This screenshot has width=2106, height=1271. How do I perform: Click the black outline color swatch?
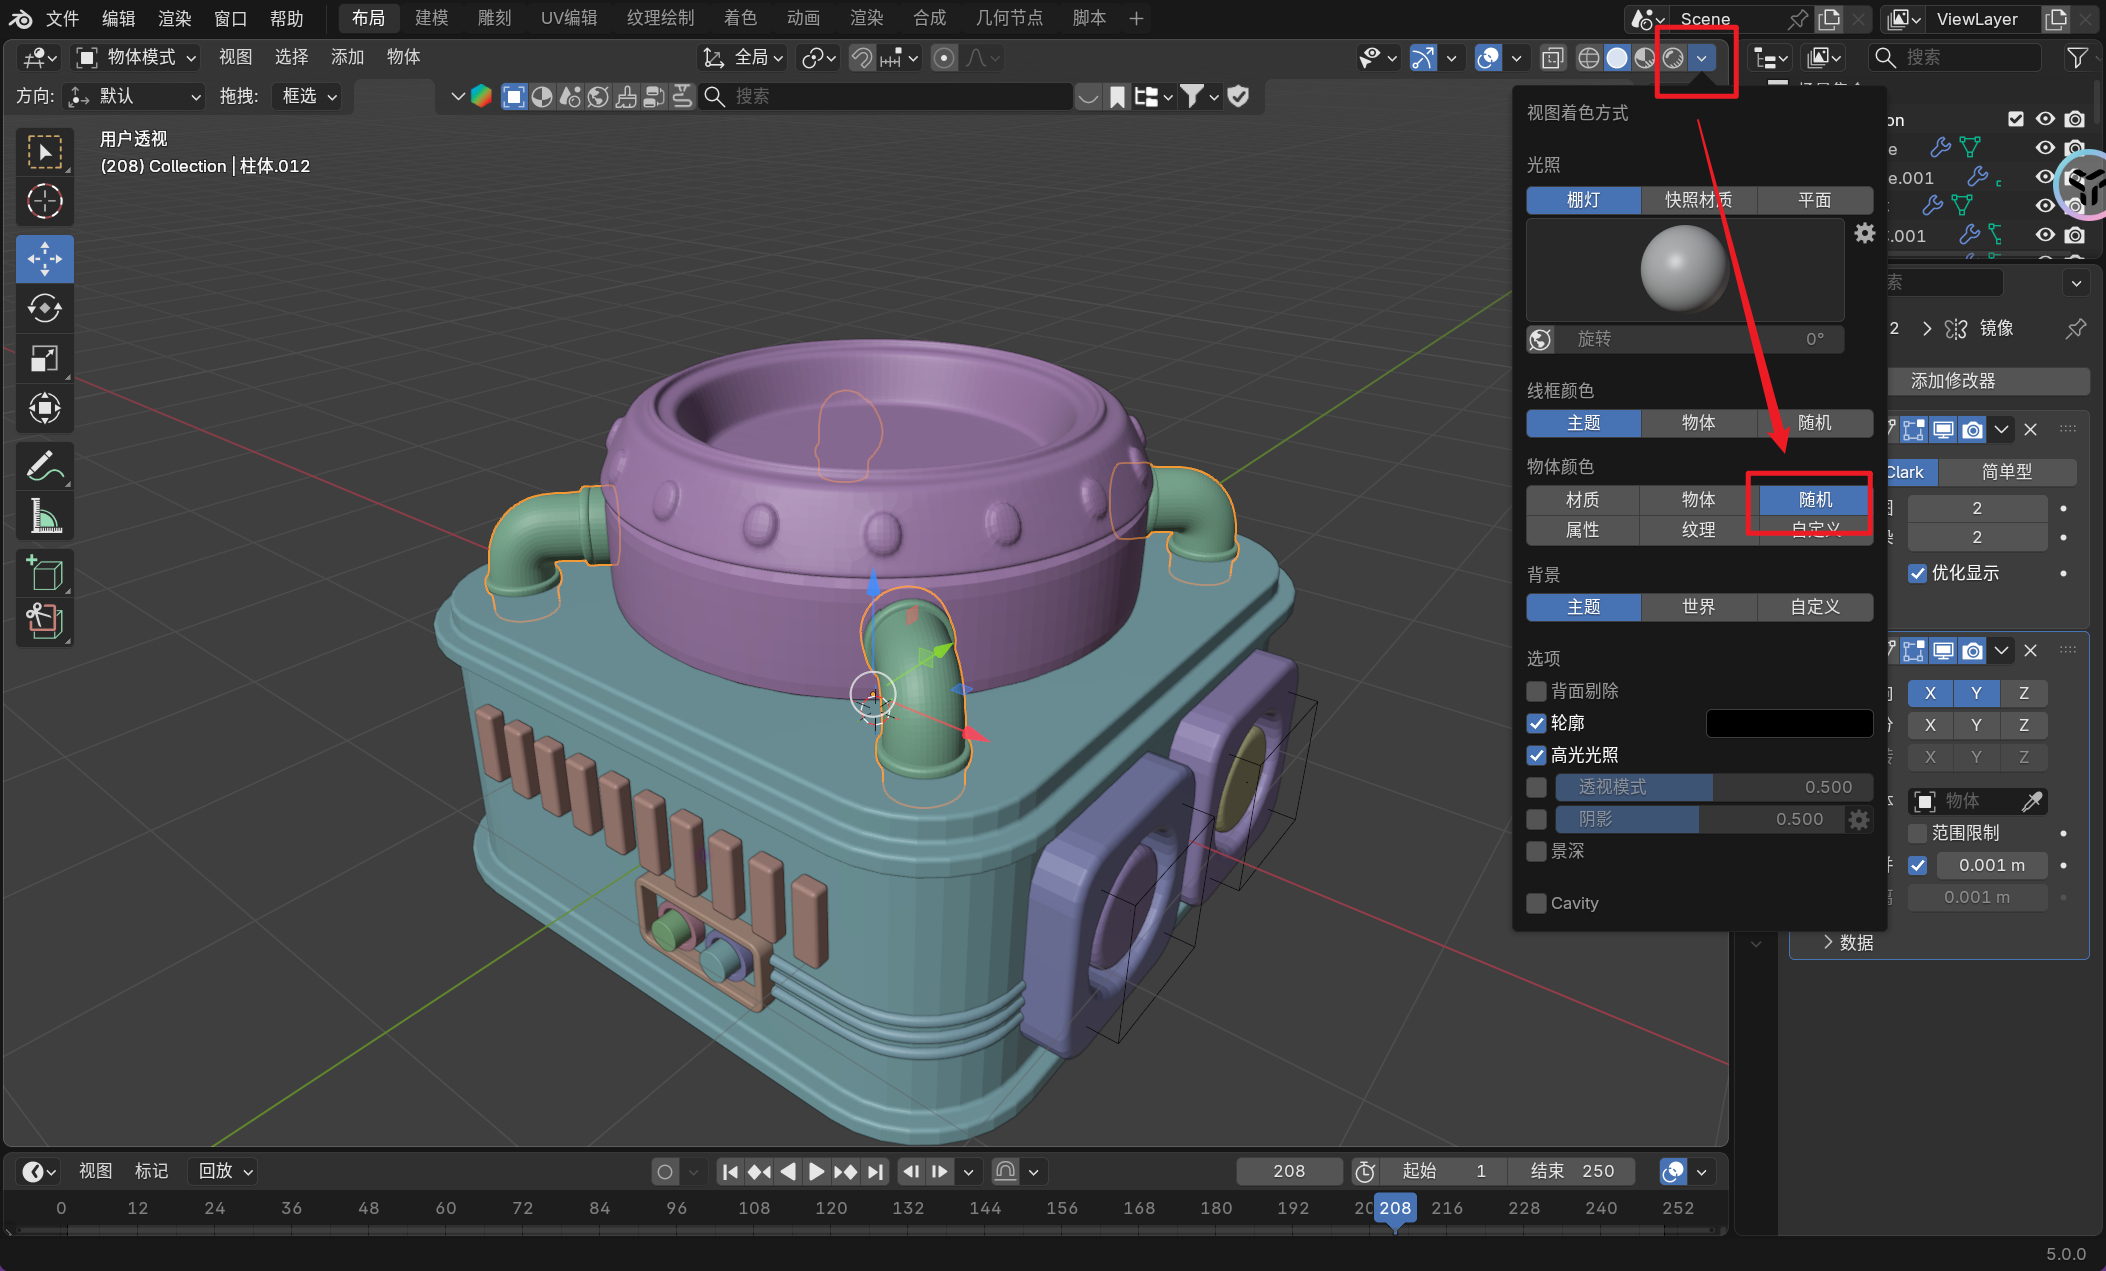click(x=1789, y=723)
